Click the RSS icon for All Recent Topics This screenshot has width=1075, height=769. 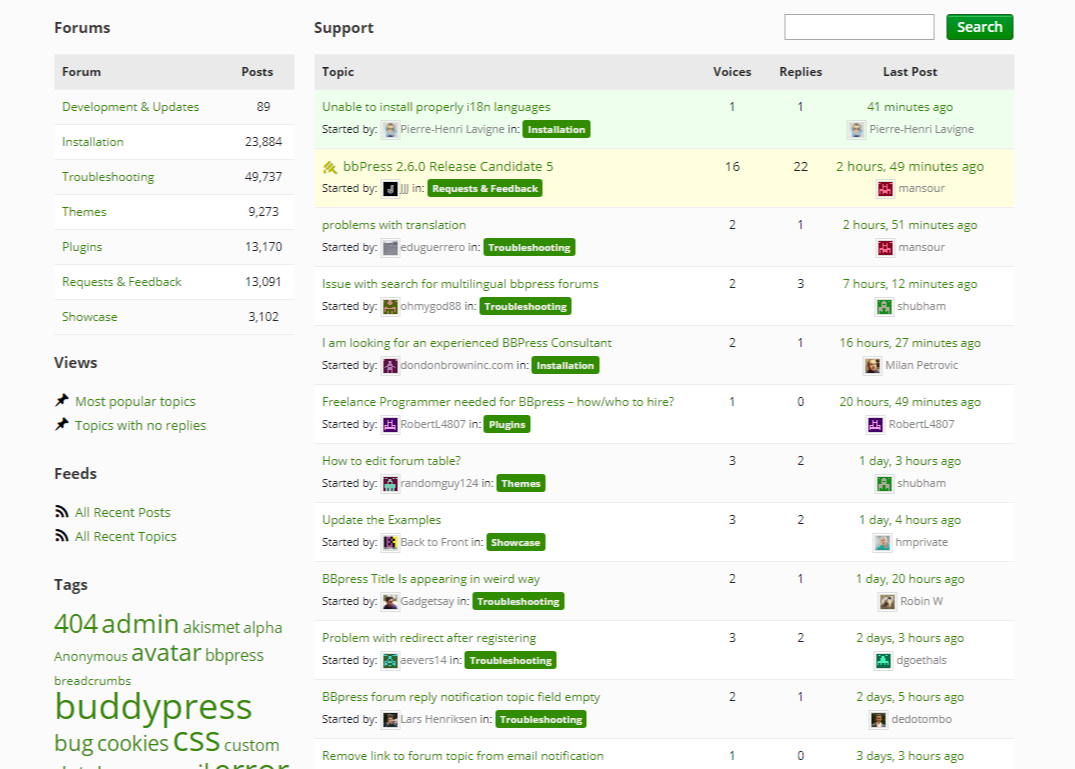point(62,535)
